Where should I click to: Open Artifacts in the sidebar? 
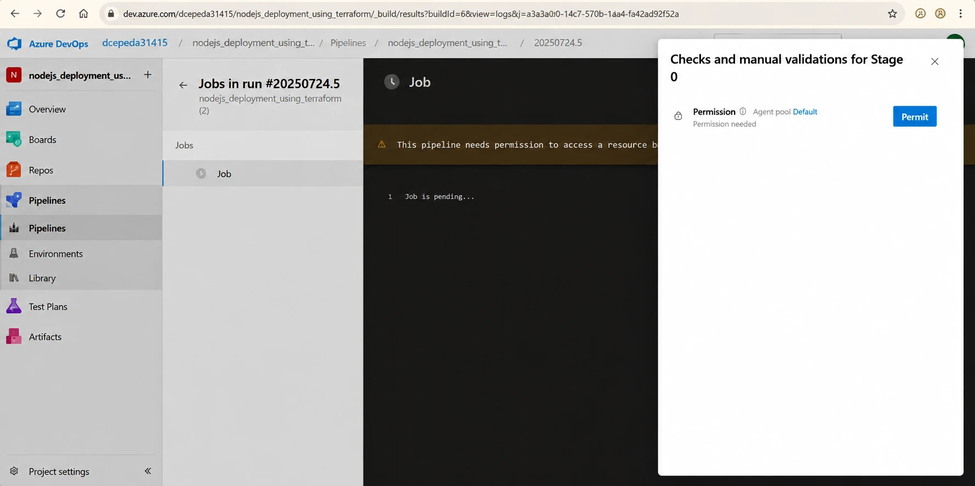tap(81, 336)
